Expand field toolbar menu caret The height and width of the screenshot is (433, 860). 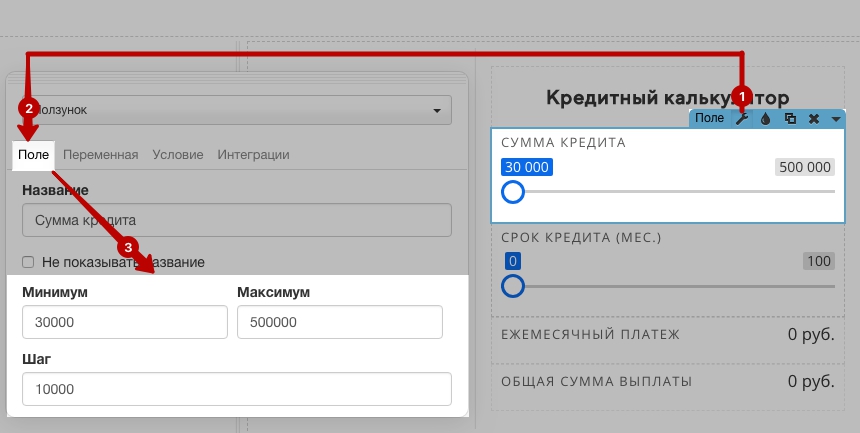[836, 119]
